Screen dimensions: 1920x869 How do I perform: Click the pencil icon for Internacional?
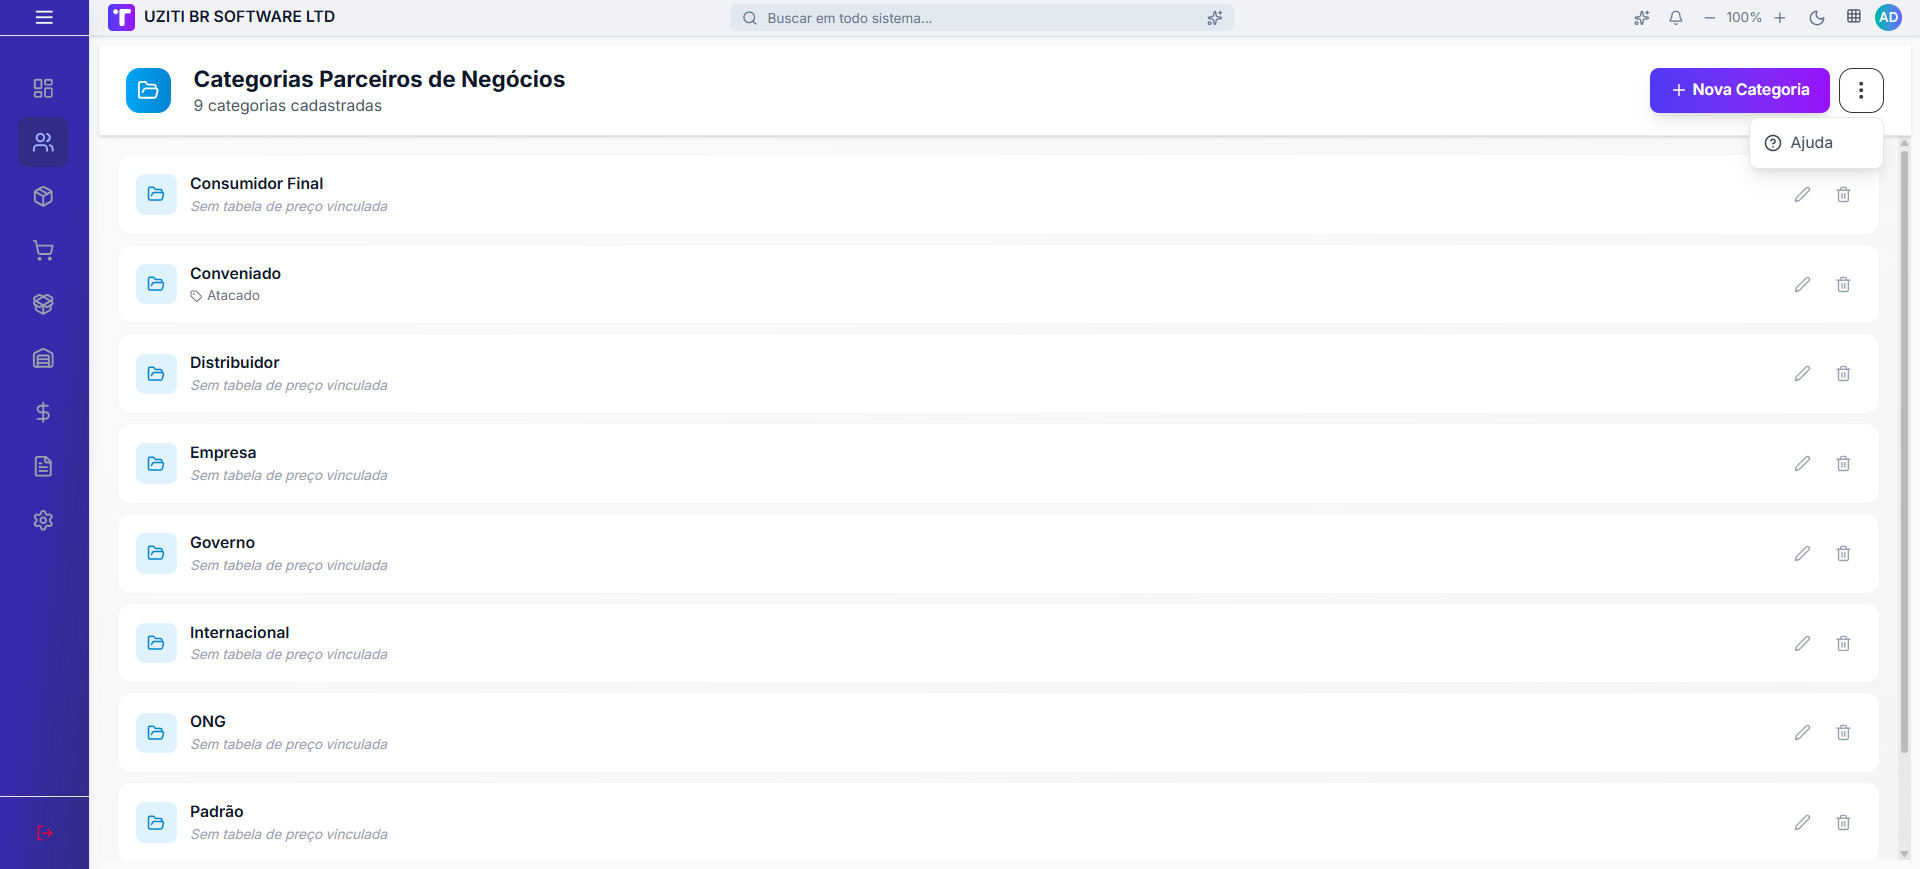[x=1802, y=644]
